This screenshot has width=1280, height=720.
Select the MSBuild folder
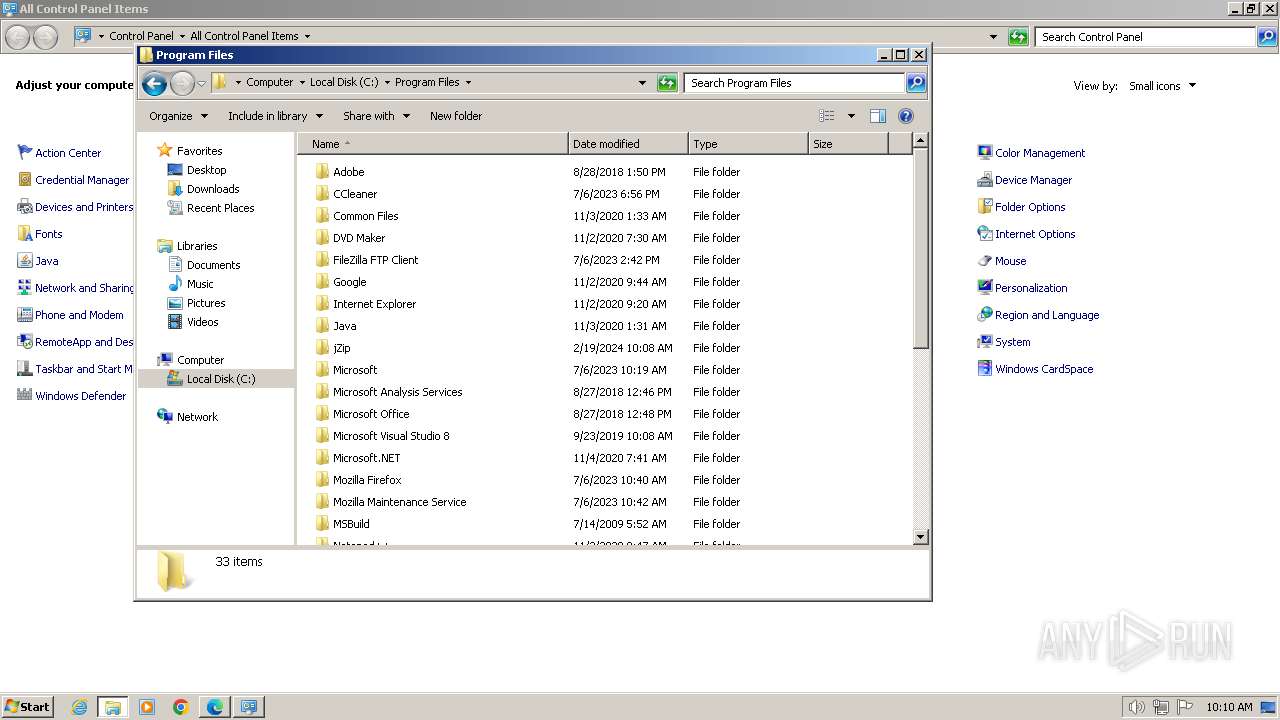[x=351, y=524]
